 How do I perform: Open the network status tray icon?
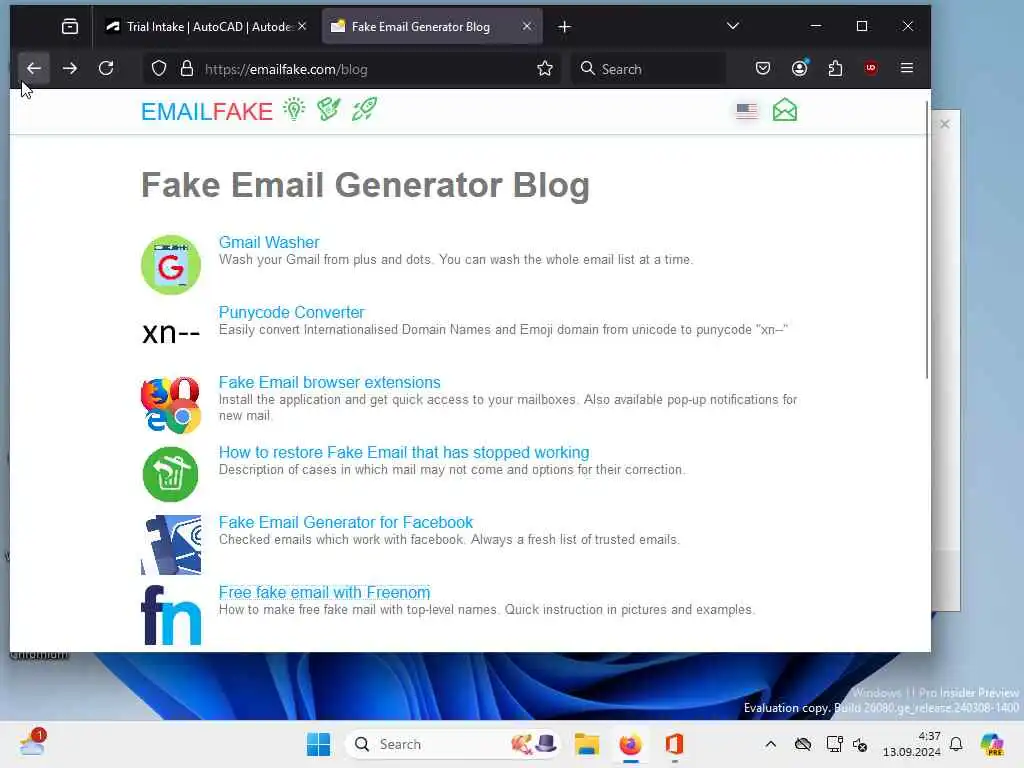[x=833, y=744]
